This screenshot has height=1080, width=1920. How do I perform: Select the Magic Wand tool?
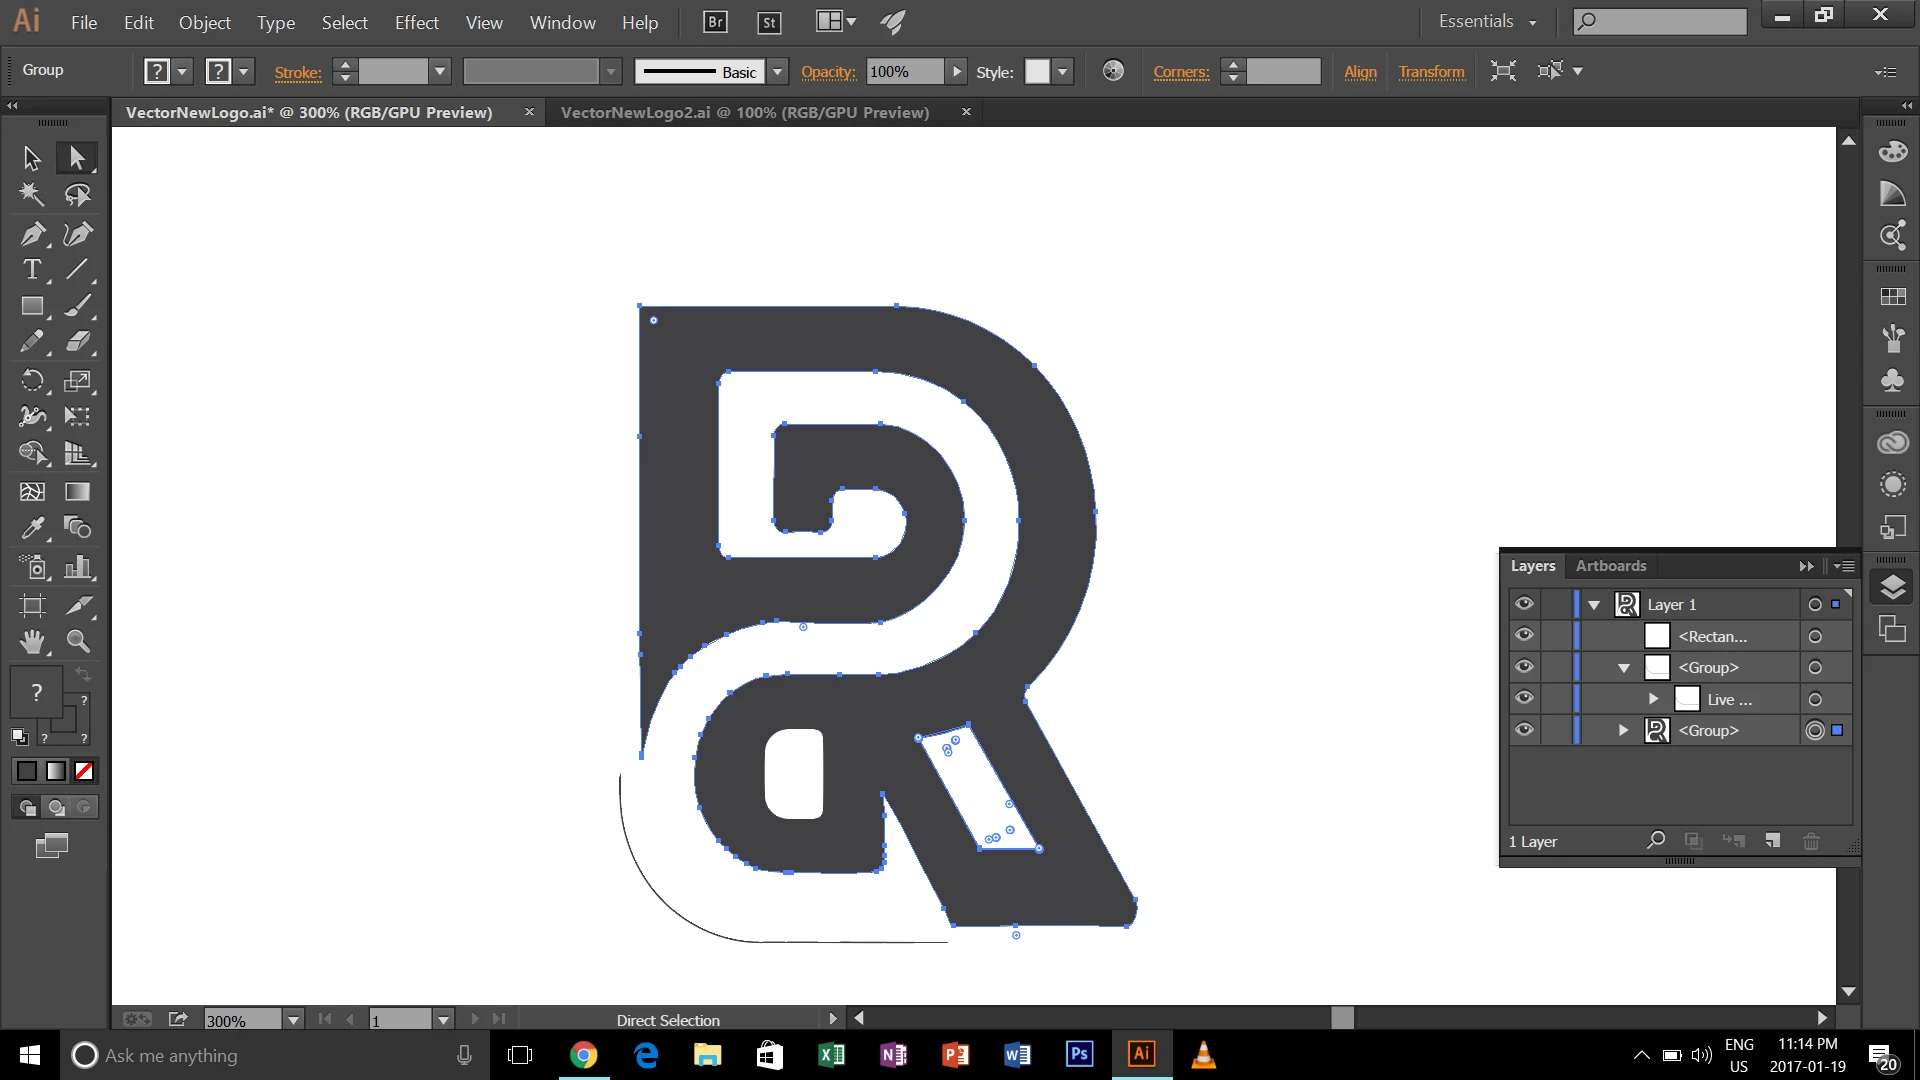pyautogui.click(x=32, y=194)
